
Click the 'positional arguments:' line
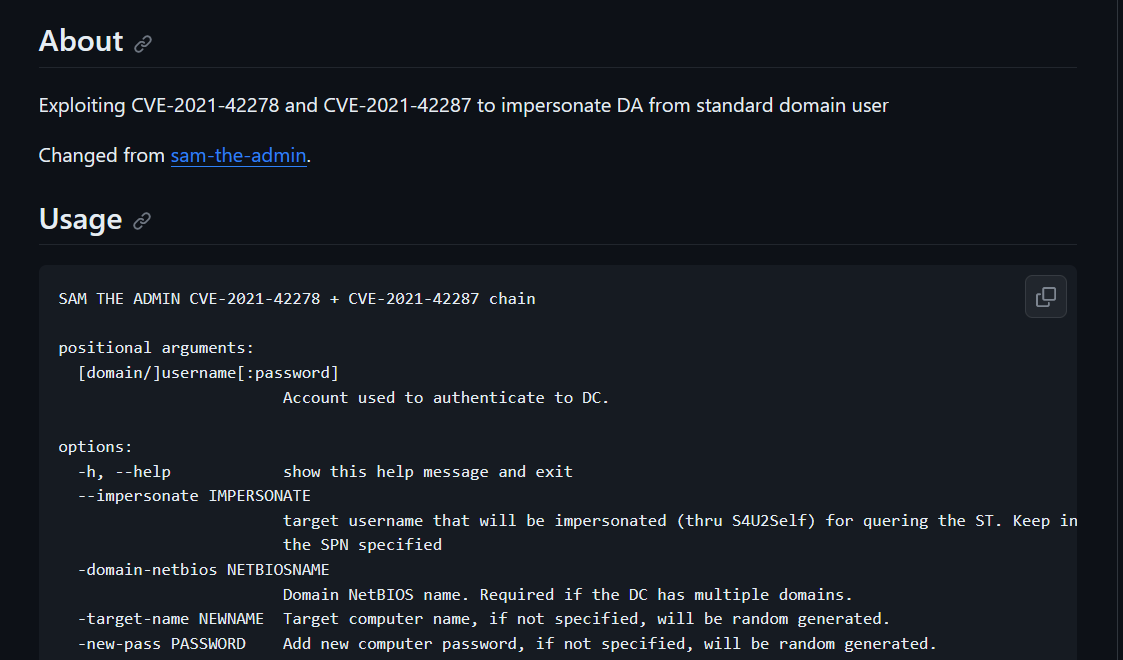point(156,348)
